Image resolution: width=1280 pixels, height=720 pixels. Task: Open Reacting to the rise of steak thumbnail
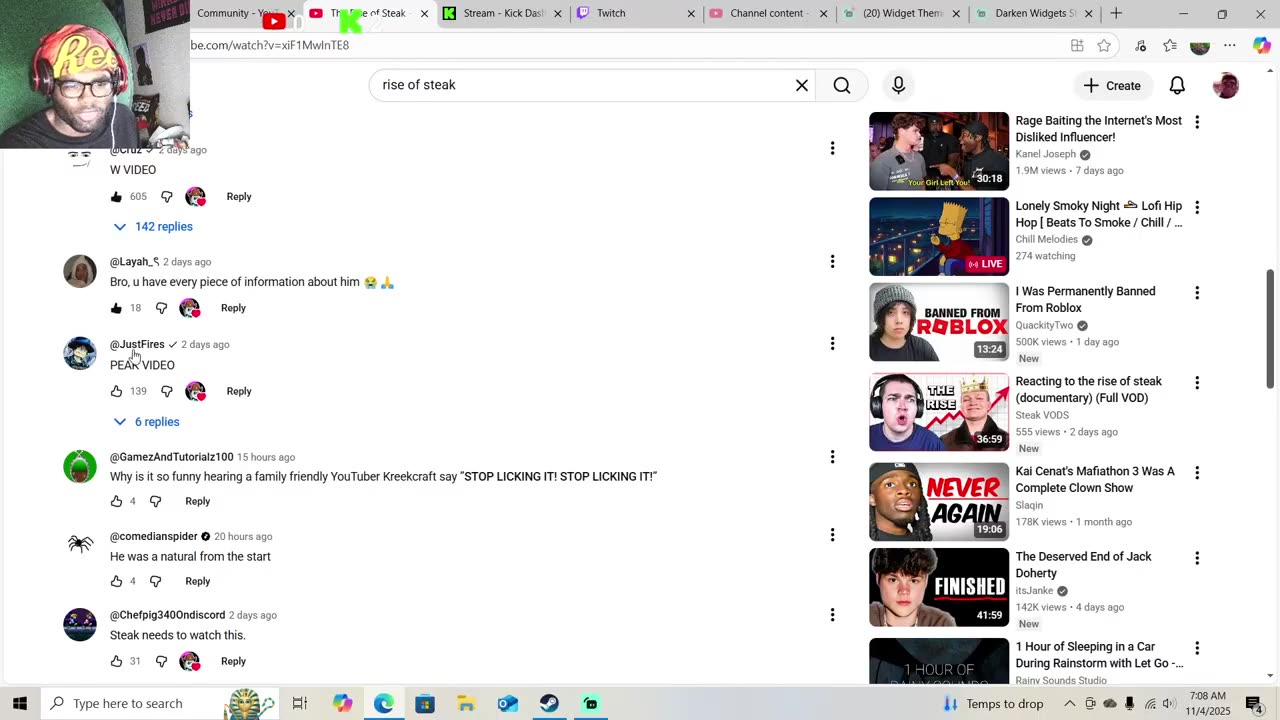(939, 412)
